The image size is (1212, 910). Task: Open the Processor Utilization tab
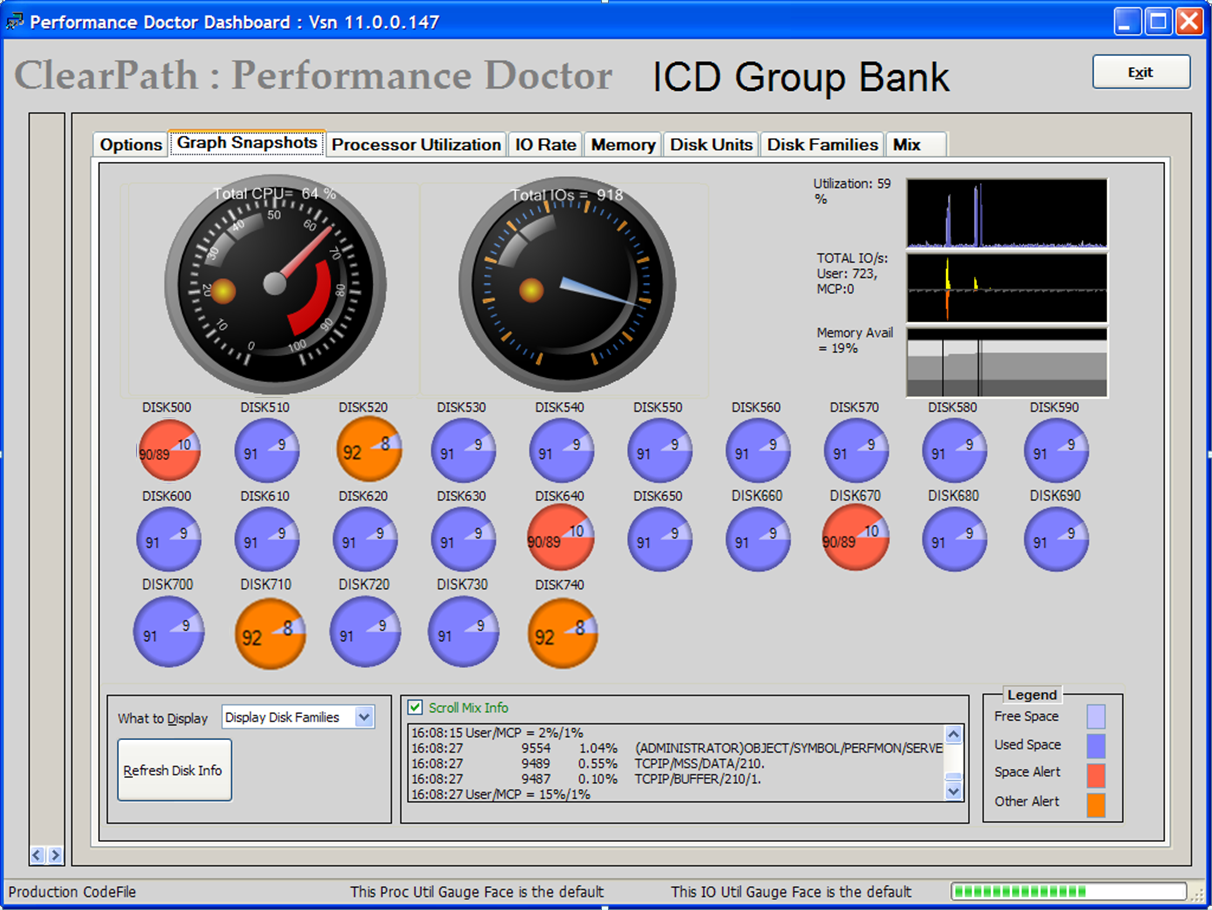(416, 145)
